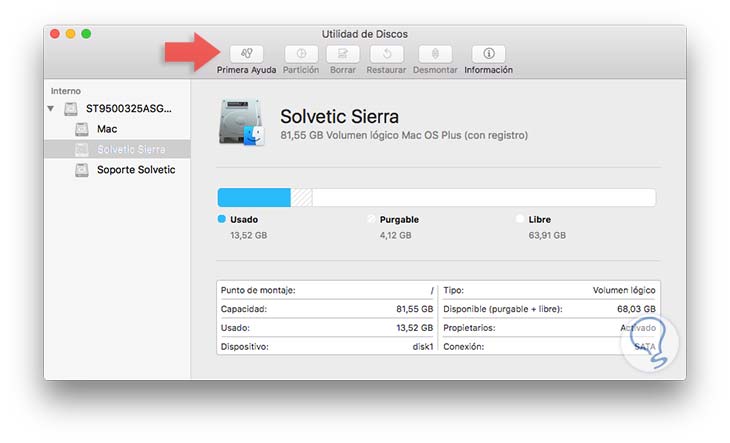
Task: Click the Mac volume disk icon
Action: (82, 129)
